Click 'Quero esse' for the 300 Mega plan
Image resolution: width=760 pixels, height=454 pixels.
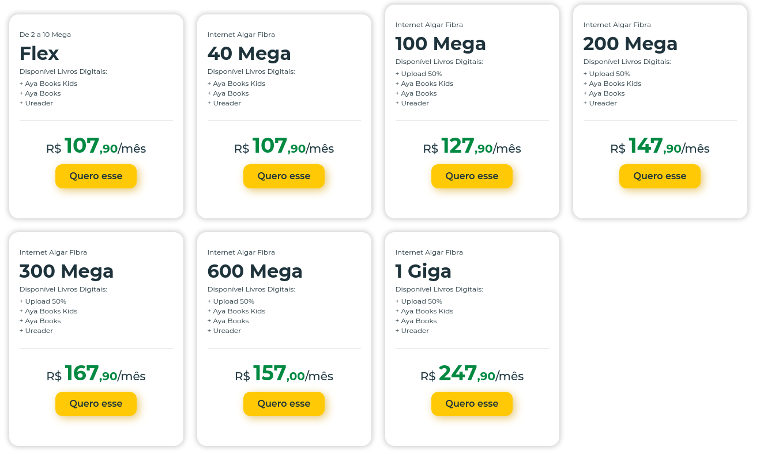[96, 404]
